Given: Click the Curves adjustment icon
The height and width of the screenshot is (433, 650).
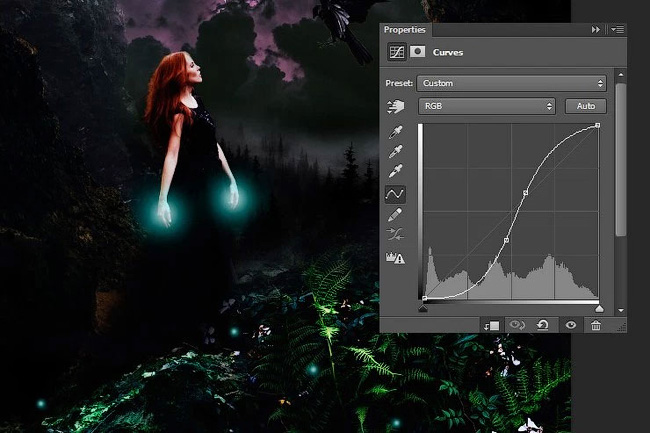Looking at the screenshot, I should tap(396, 52).
